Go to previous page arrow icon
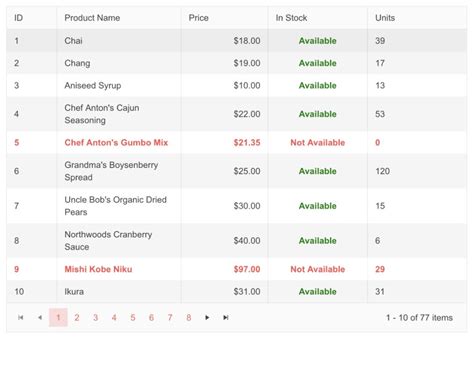The image size is (474, 369). (x=40, y=317)
